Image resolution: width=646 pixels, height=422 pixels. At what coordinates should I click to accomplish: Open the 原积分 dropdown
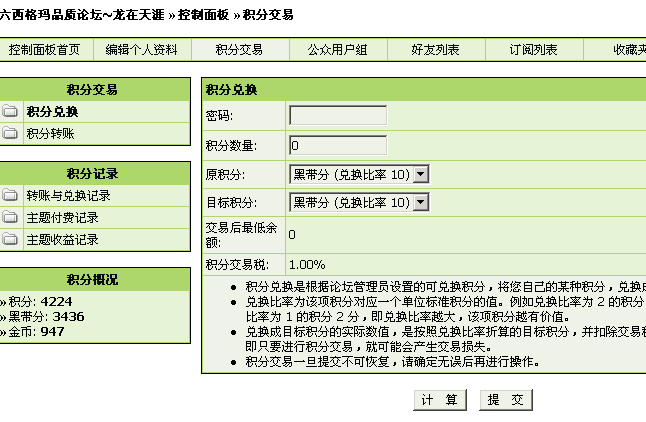(x=358, y=175)
